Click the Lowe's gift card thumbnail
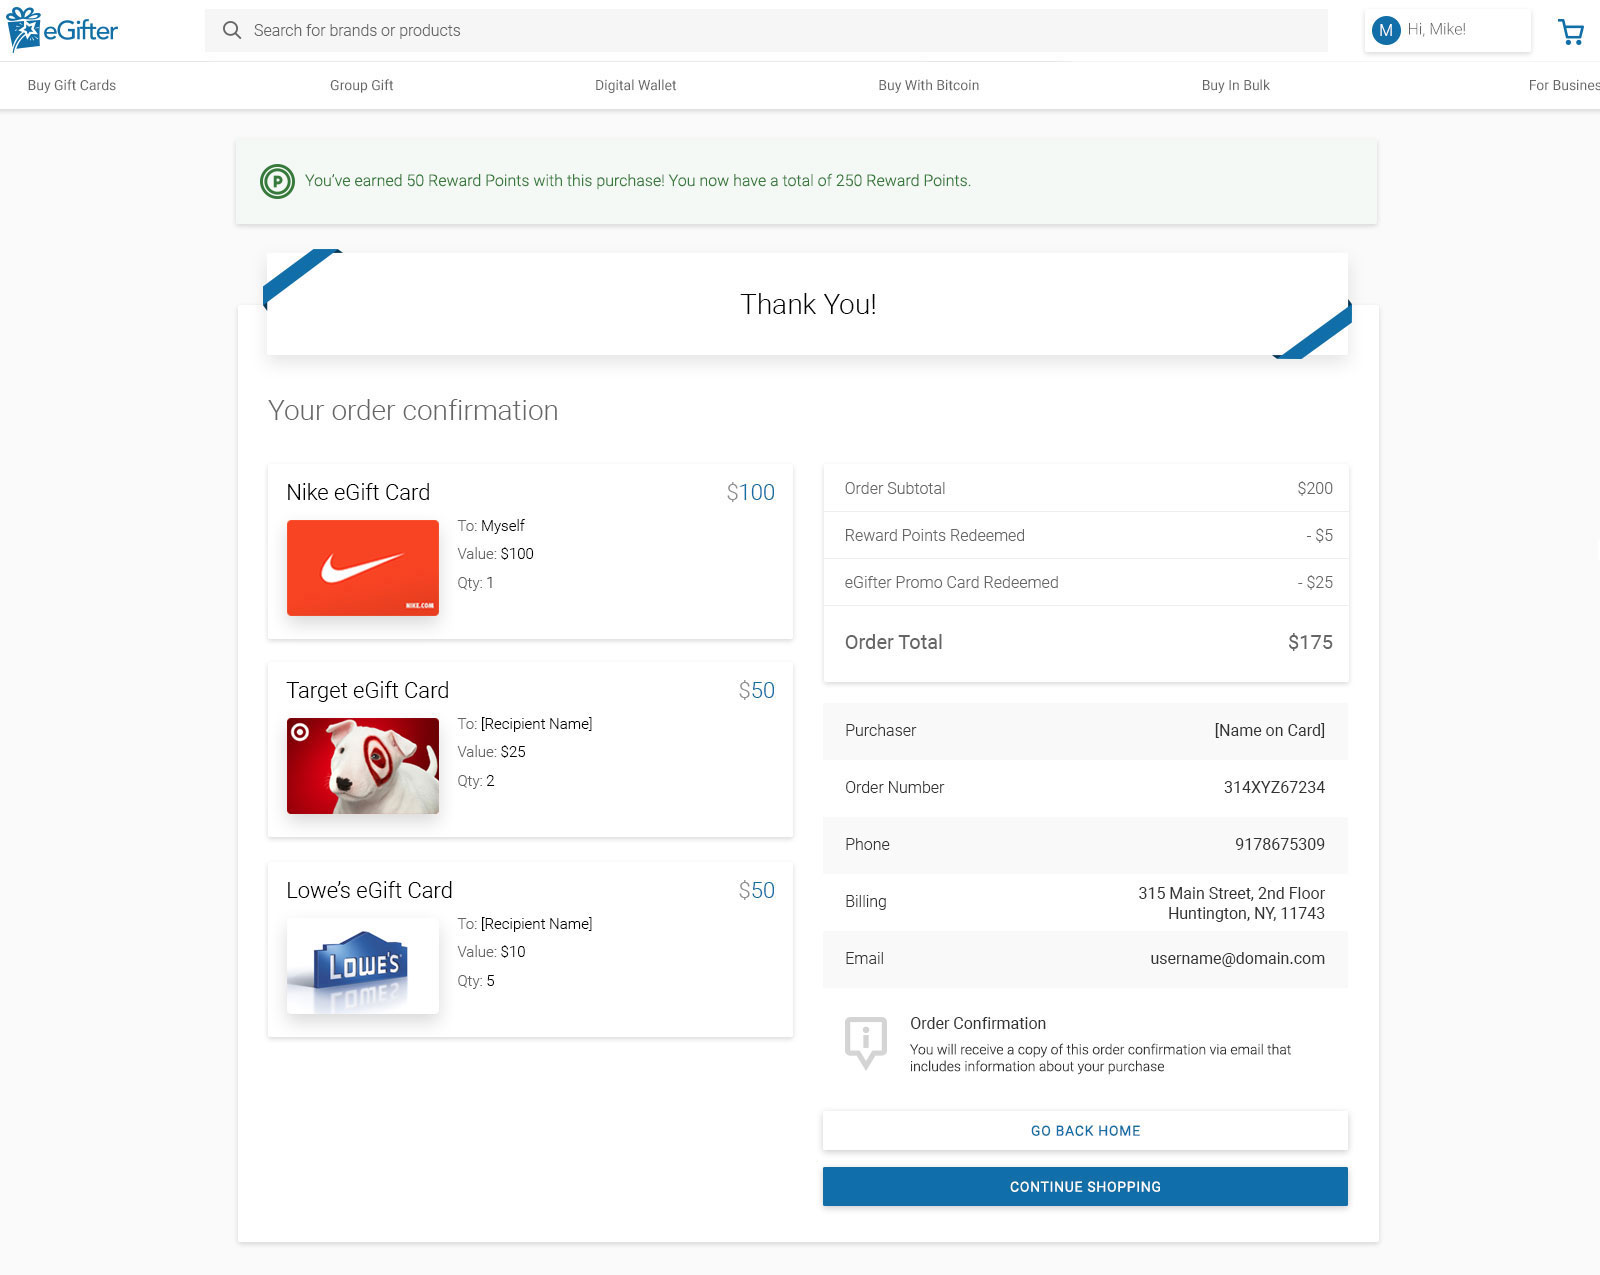Viewport: 1600px width, 1275px height. [363, 966]
